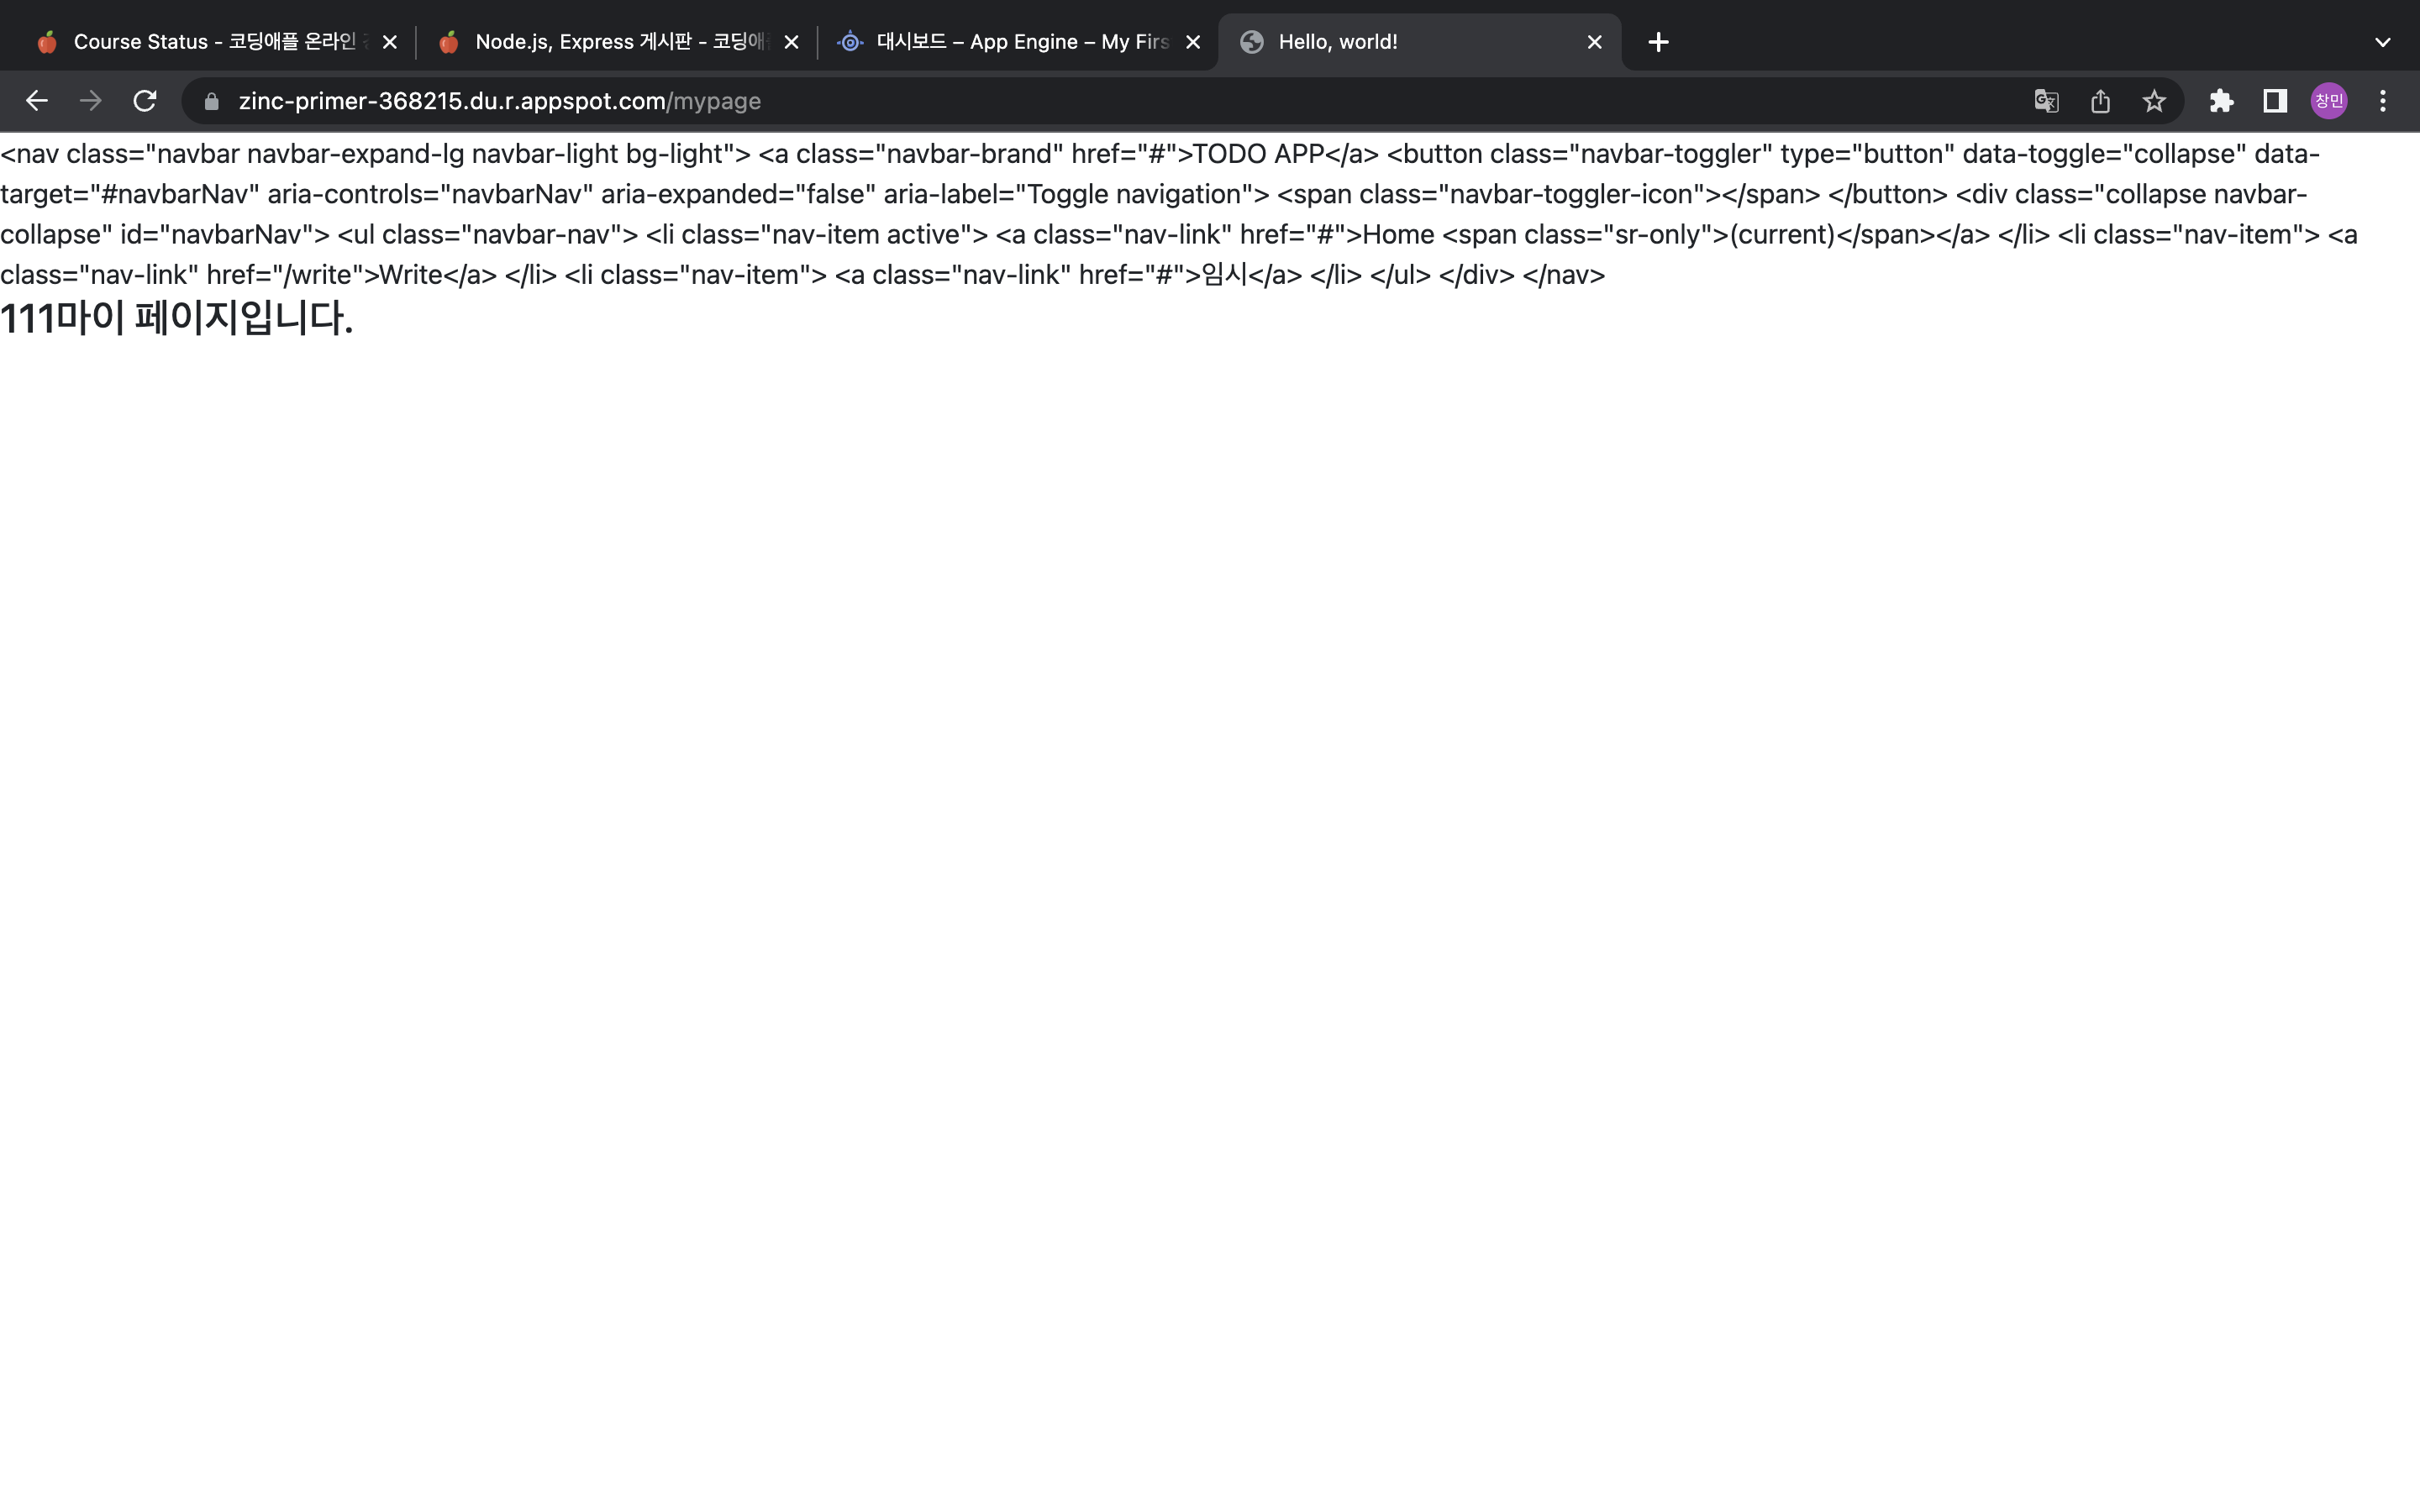Share this page via share icon
The width and height of the screenshot is (2420, 1512).
tap(2100, 101)
